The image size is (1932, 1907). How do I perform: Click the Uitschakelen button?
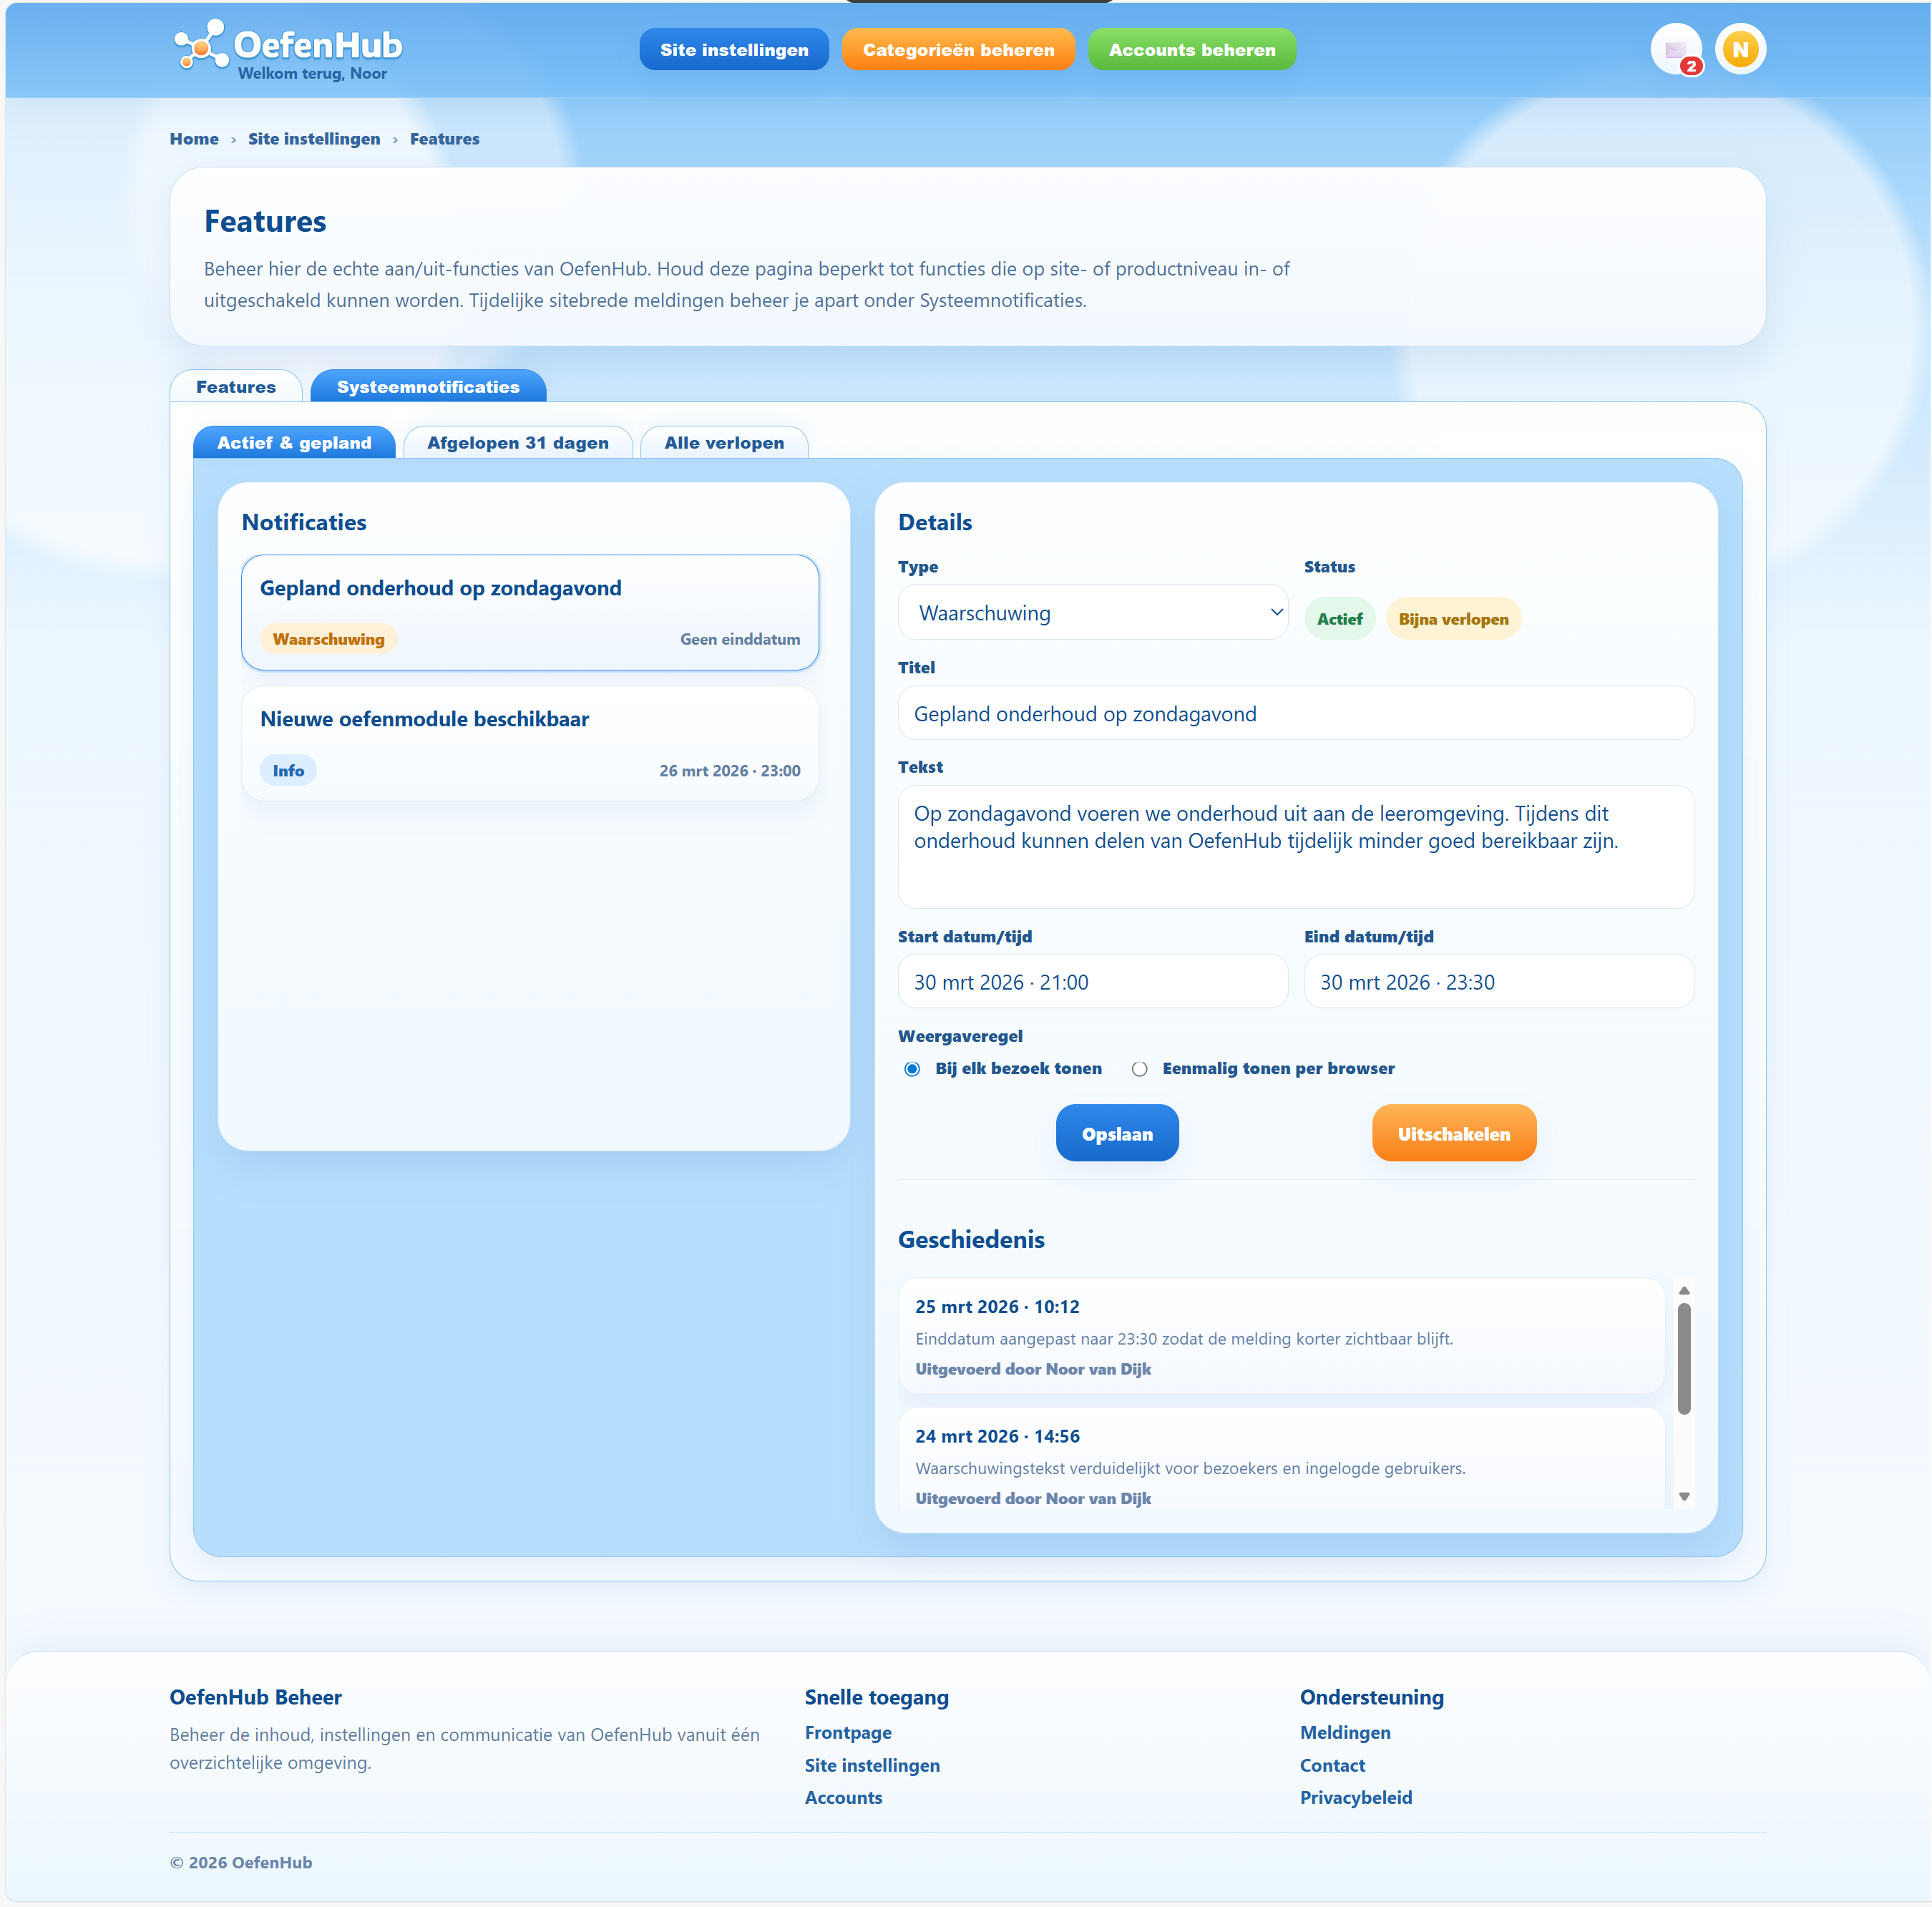click(1454, 1133)
